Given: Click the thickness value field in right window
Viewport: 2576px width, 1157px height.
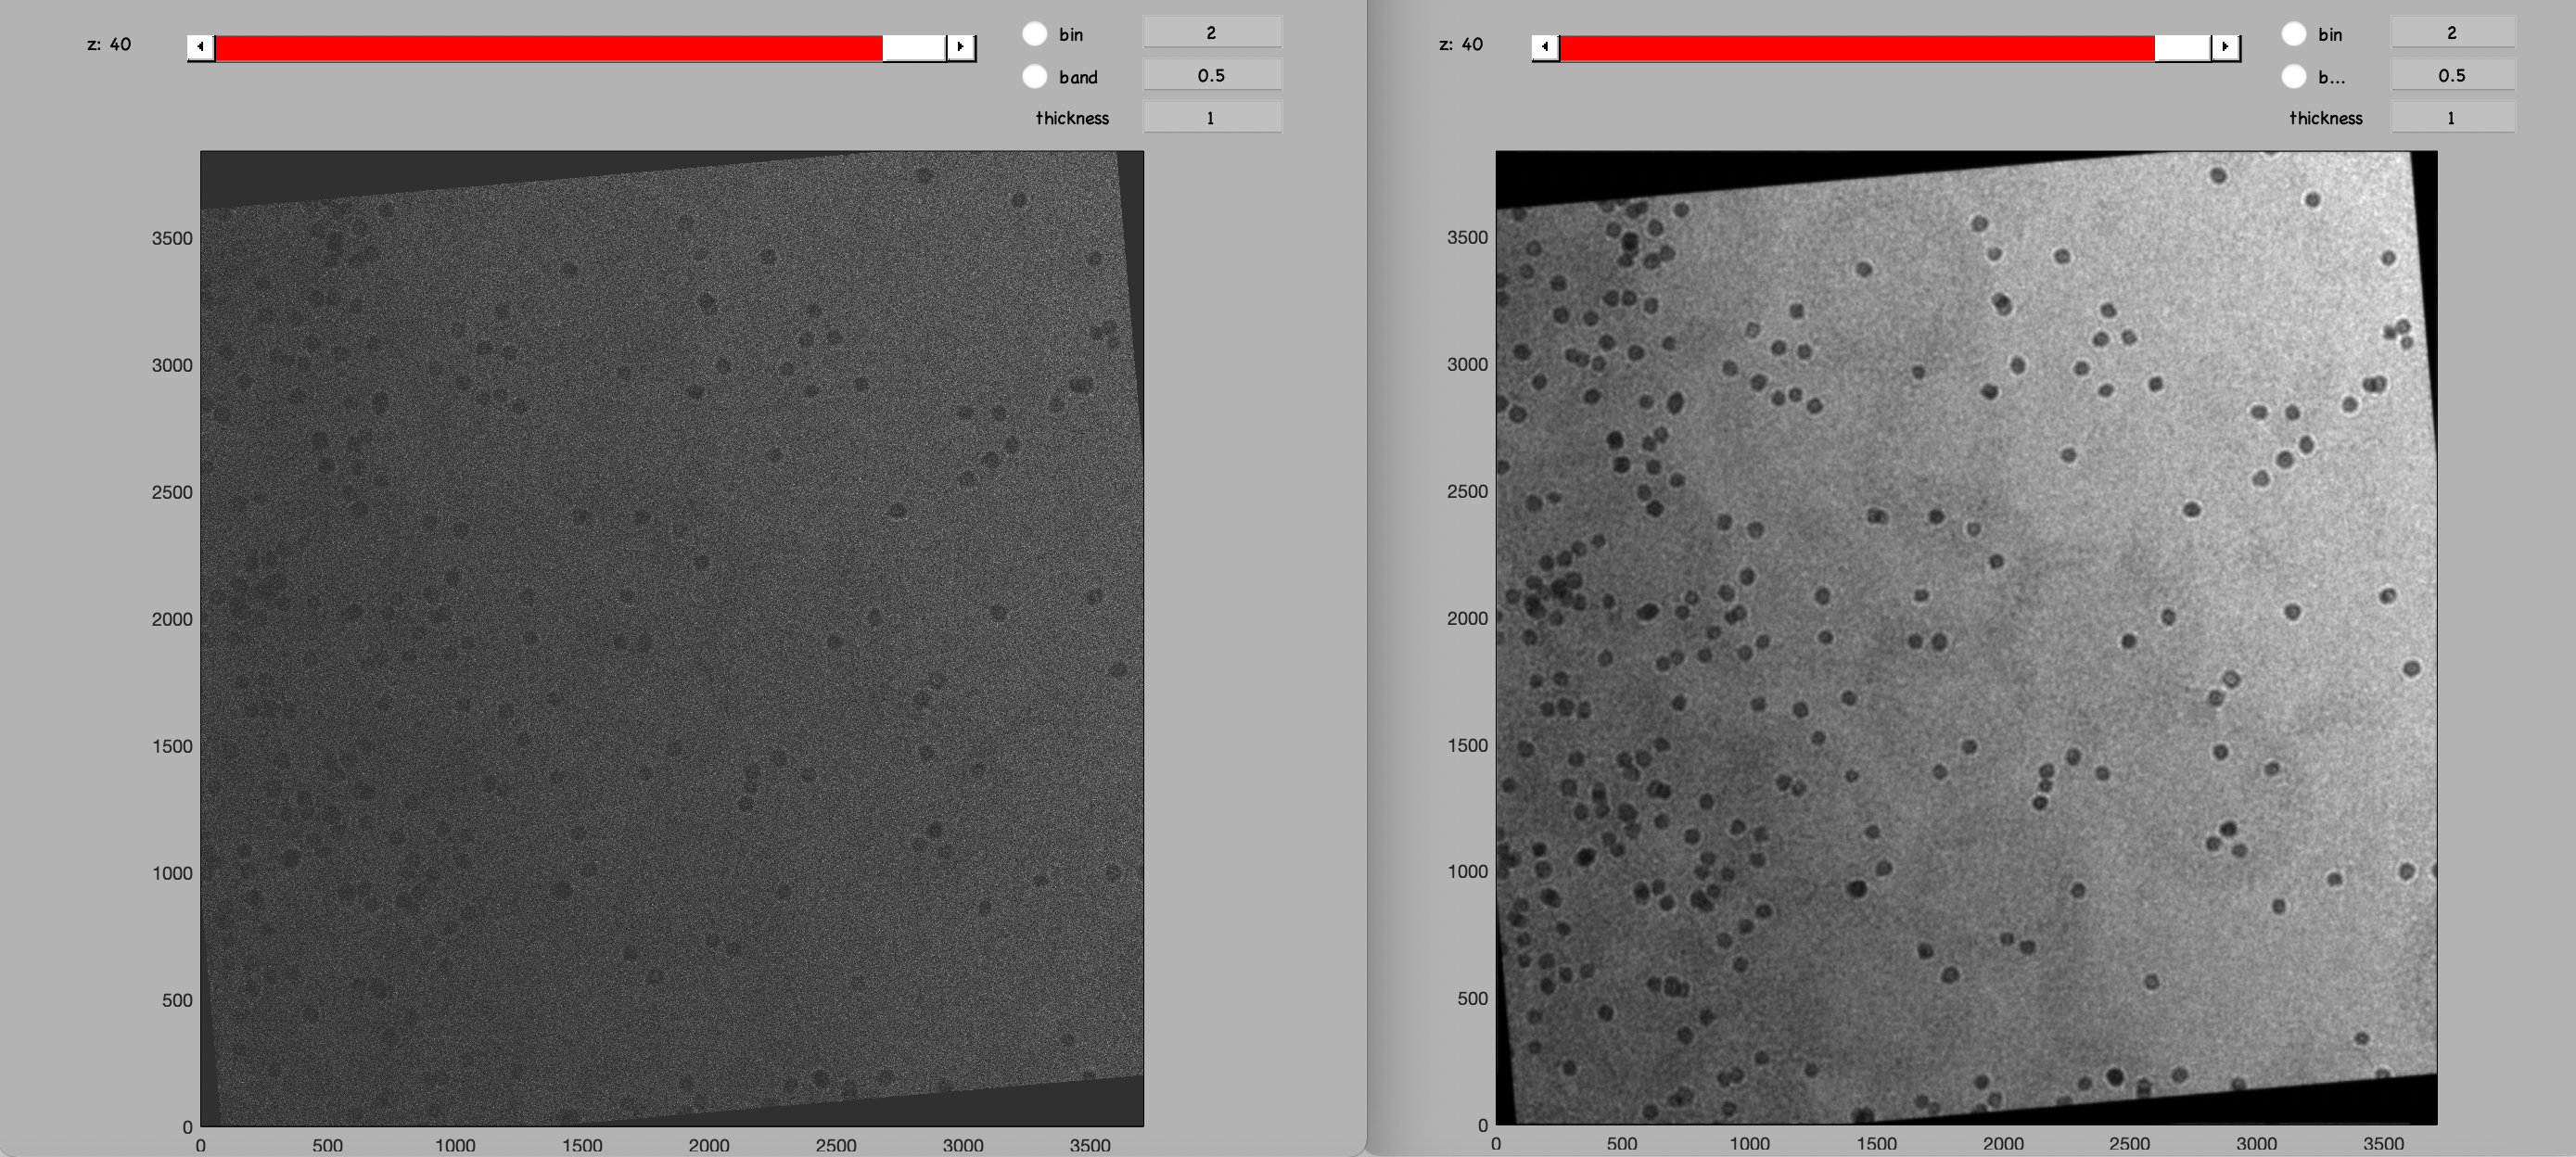Looking at the screenshot, I should 2452,118.
